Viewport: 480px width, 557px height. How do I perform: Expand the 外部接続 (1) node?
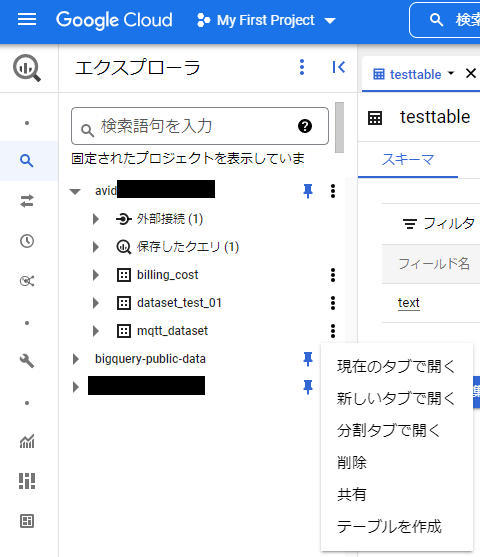point(96,219)
